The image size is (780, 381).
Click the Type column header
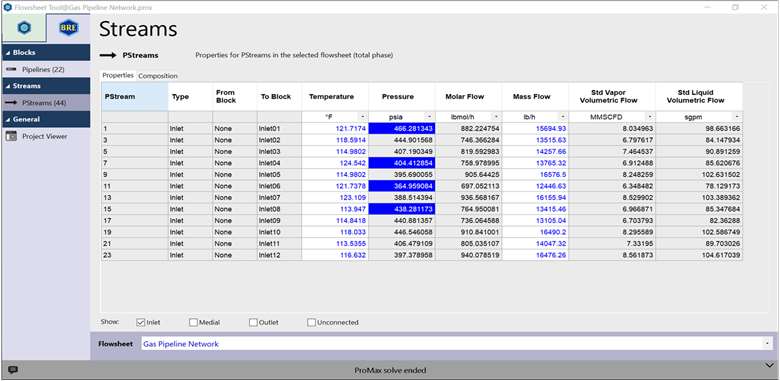pyautogui.click(x=191, y=96)
